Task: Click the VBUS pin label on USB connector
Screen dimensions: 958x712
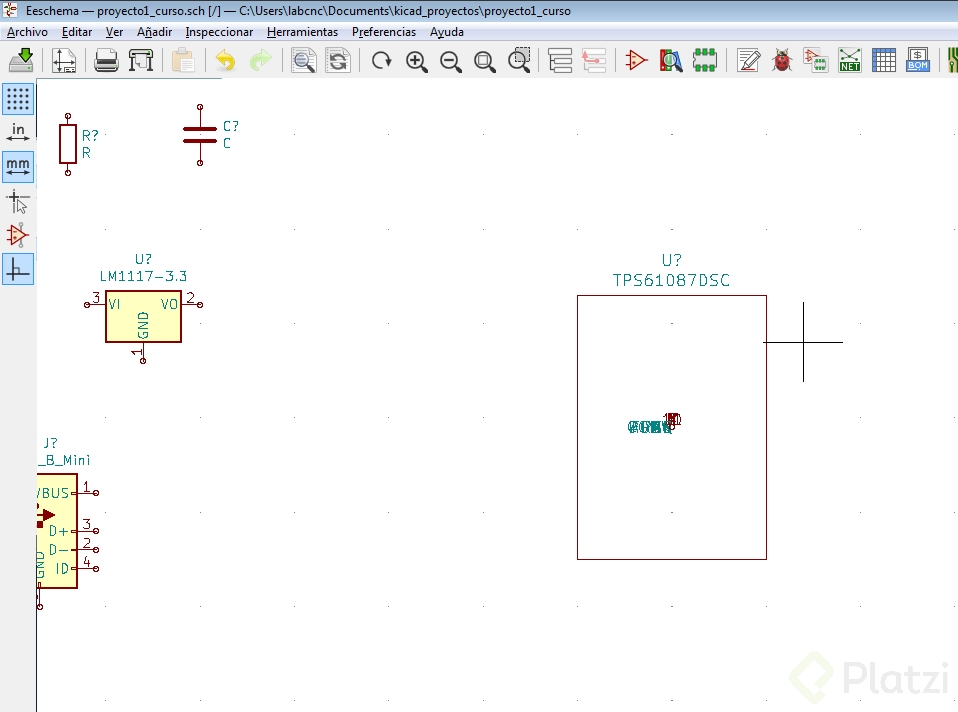Action: pos(53,493)
